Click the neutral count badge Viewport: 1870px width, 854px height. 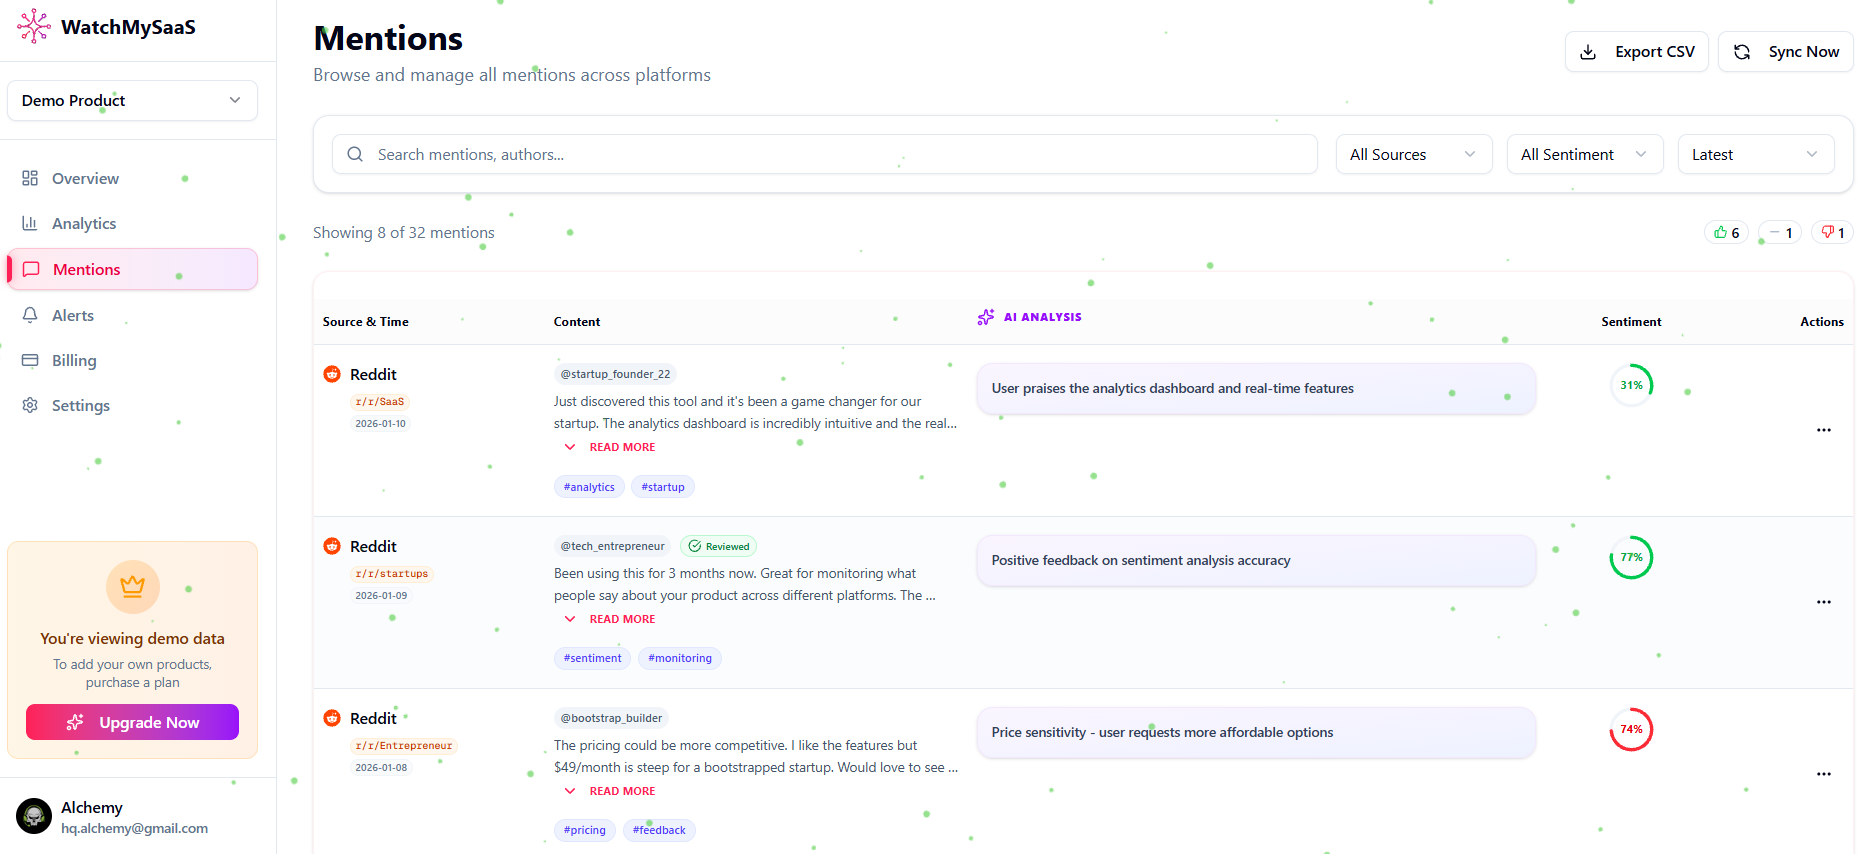pos(1780,232)
